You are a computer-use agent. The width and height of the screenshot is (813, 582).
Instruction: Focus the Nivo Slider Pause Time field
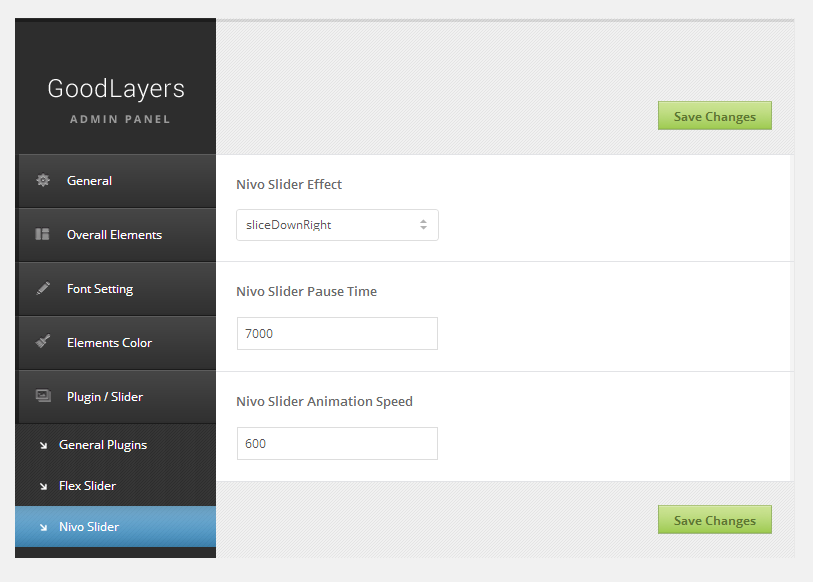pyautogui.click(x=337, y=334)
